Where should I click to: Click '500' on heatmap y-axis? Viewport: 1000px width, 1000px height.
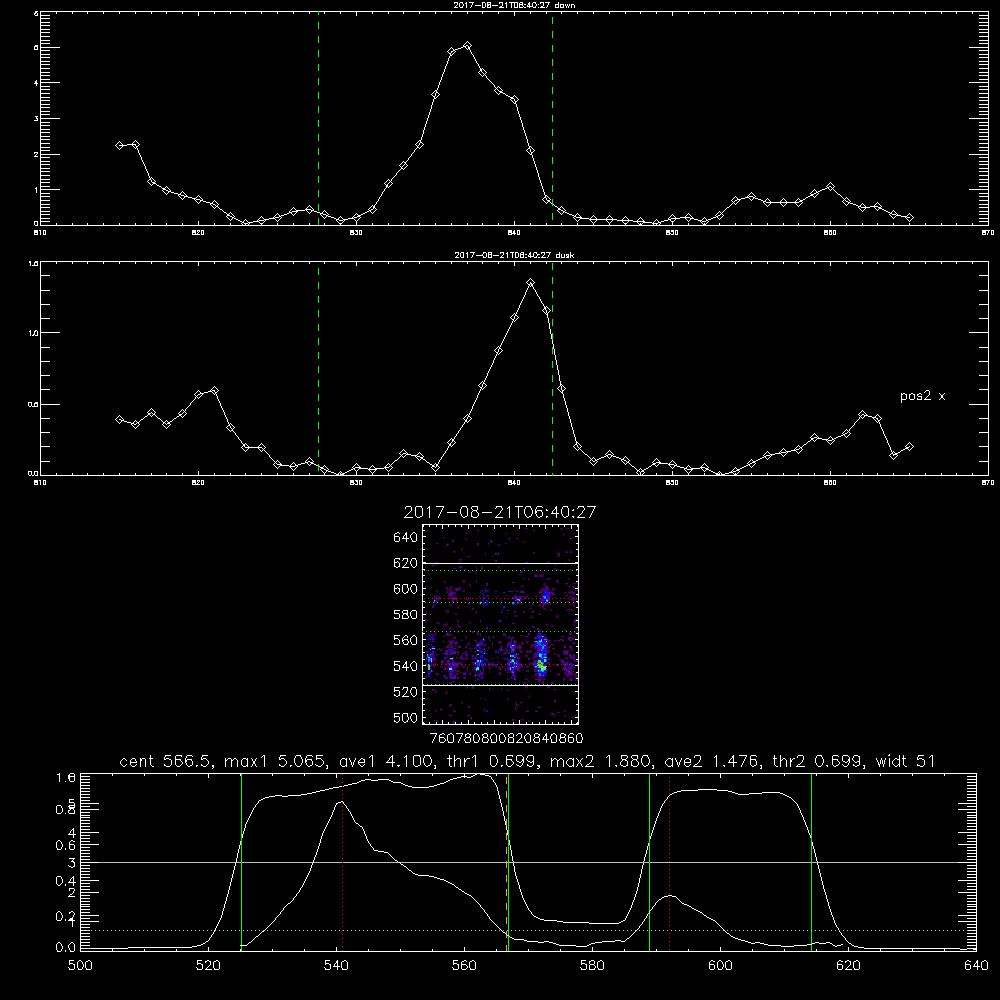point(405,717)
